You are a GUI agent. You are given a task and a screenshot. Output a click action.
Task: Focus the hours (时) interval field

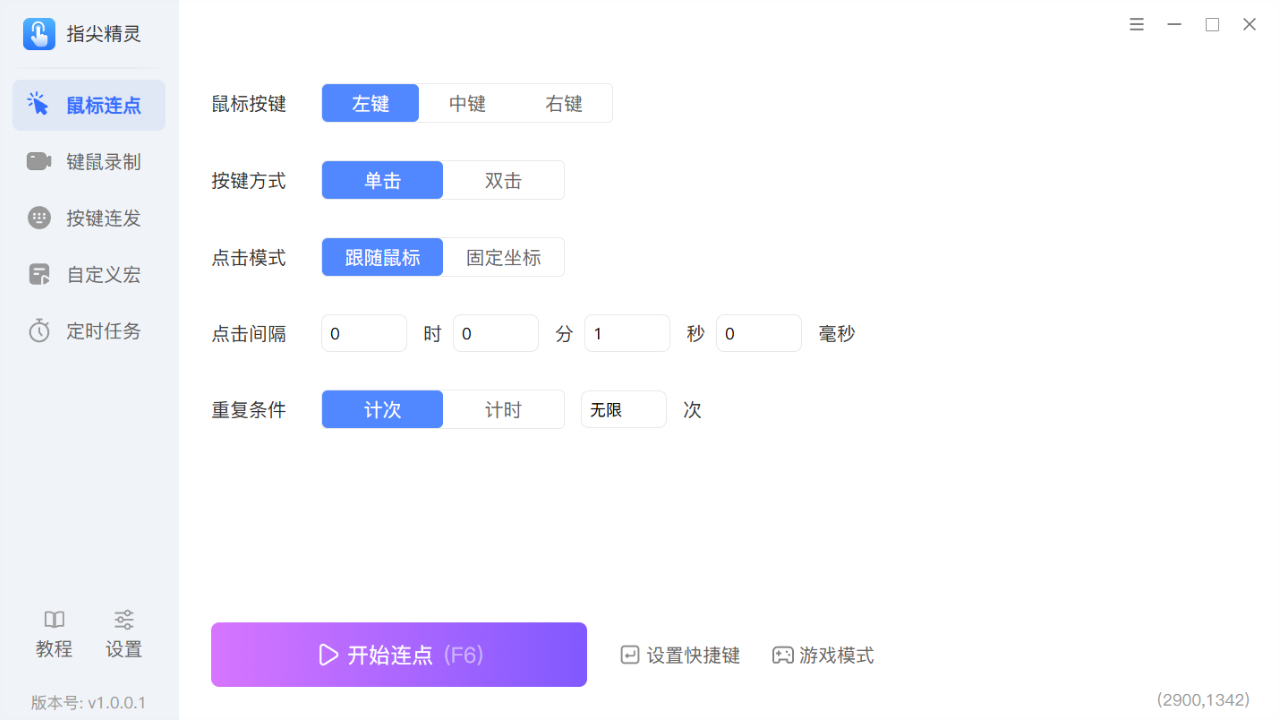tap(364, 333)
